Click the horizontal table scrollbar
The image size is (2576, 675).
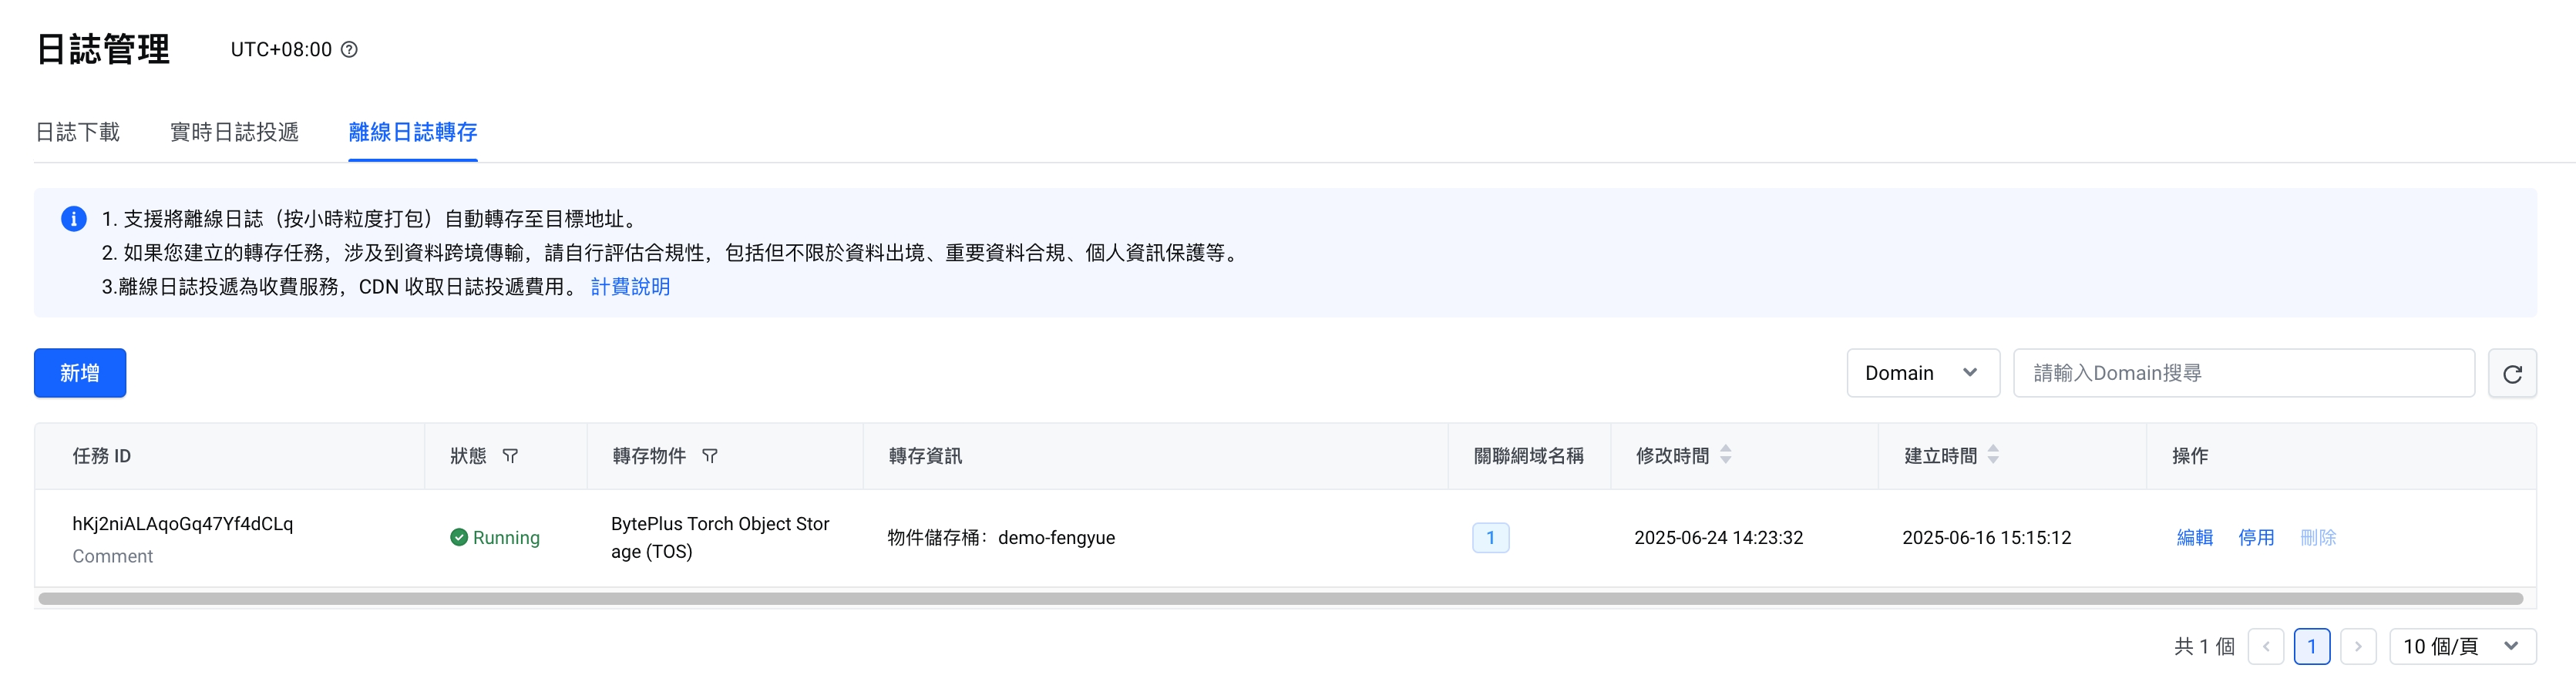point(1280,599)
